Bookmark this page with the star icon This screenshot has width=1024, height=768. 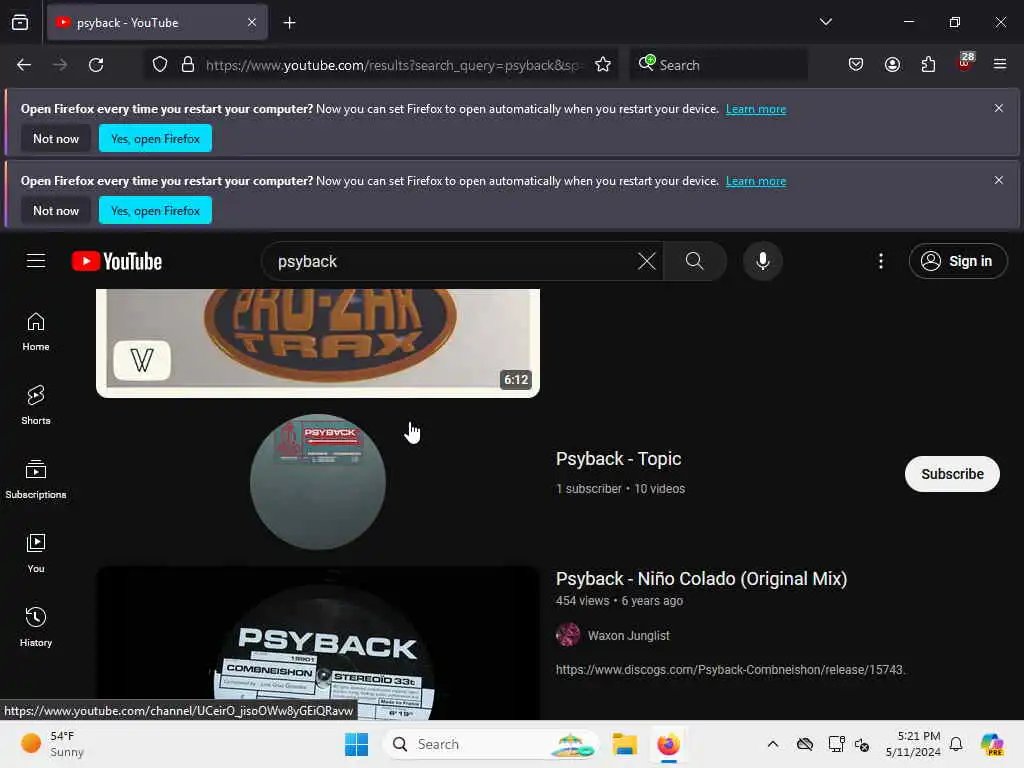tap(603, 65)
